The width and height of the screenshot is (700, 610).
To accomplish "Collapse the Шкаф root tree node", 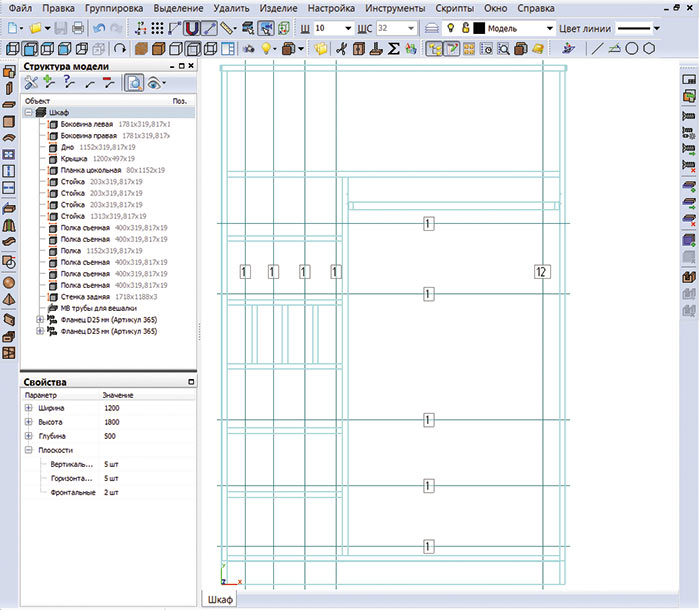I will pos(28,113).
